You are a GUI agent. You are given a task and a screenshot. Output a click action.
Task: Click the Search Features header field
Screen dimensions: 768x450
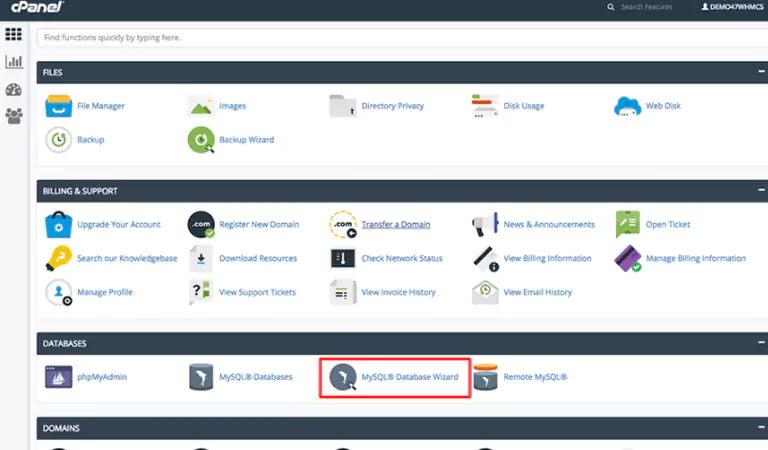point(647,7)
